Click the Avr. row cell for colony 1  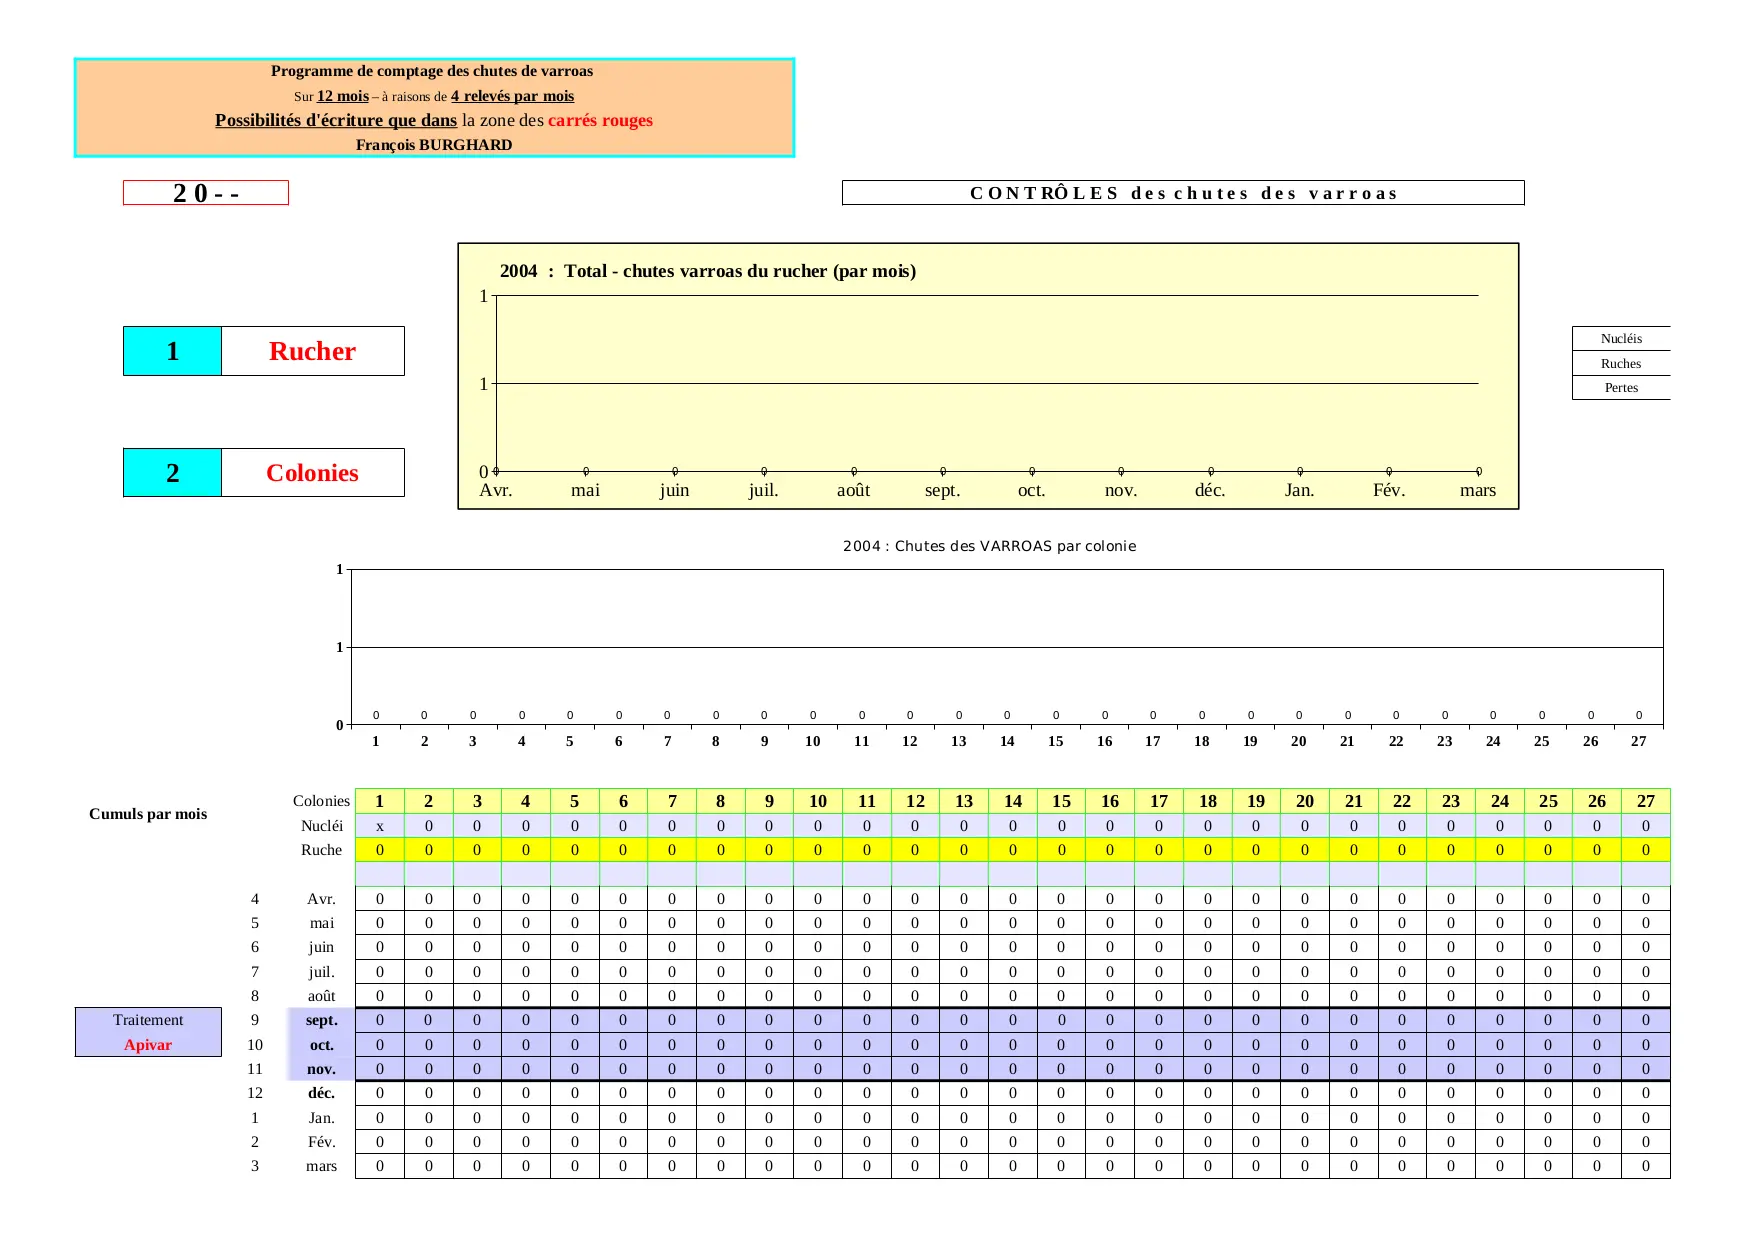380,899
